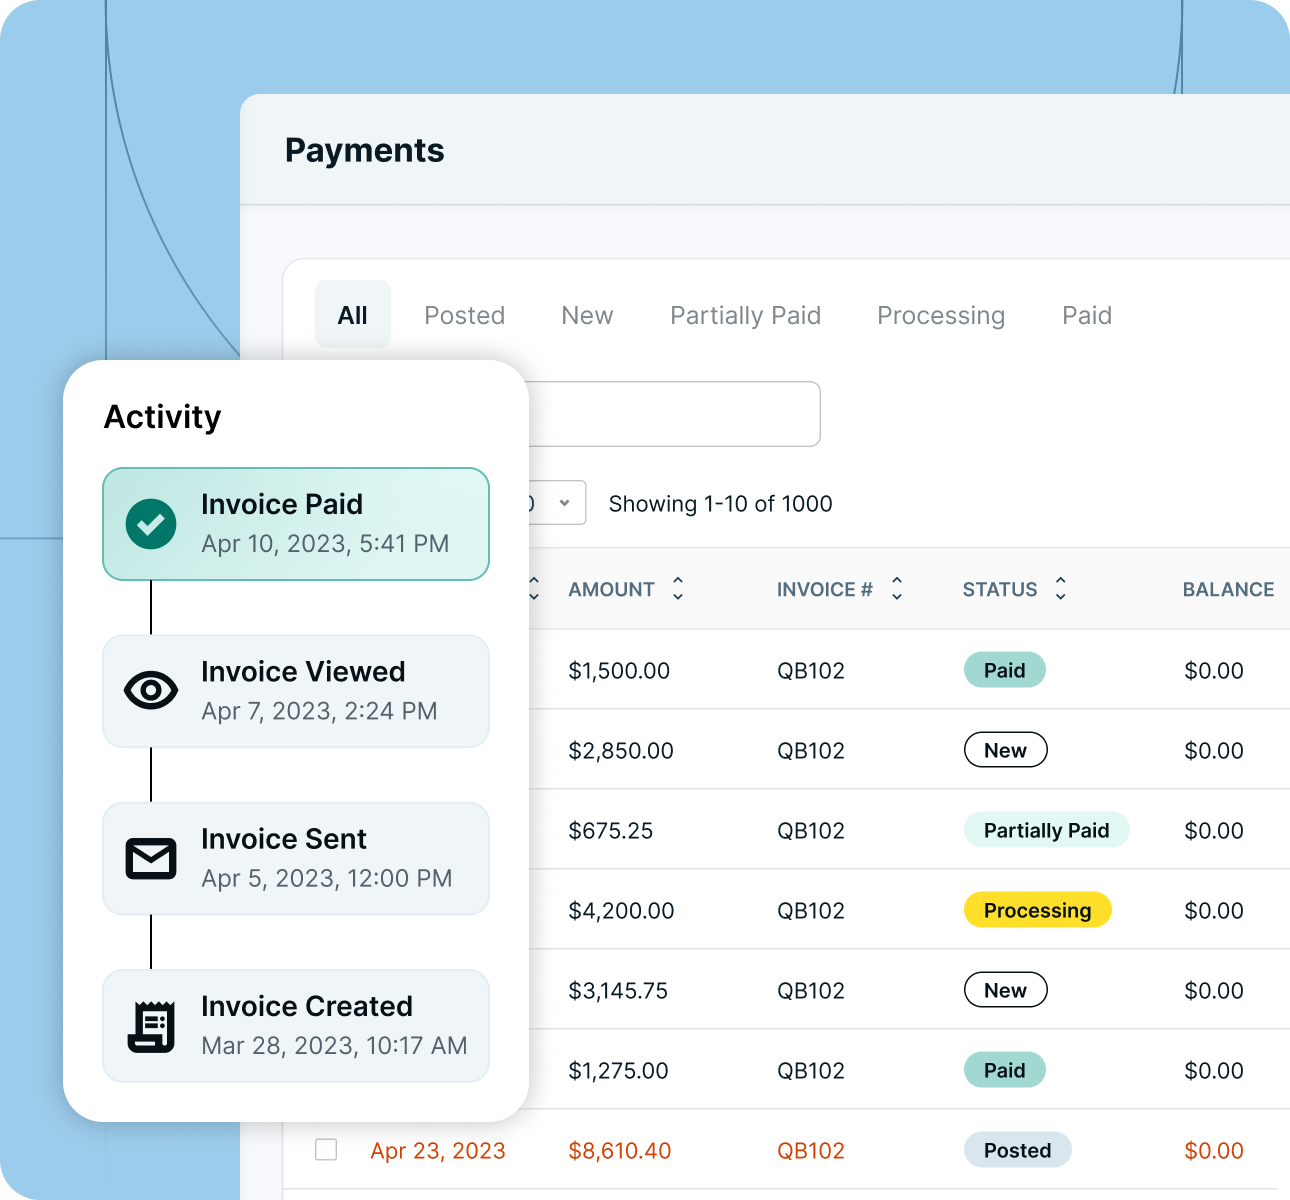
Task: Click the Mar 28, 2023, 10:17 AM timestamp
Action: coord(334,1046)
